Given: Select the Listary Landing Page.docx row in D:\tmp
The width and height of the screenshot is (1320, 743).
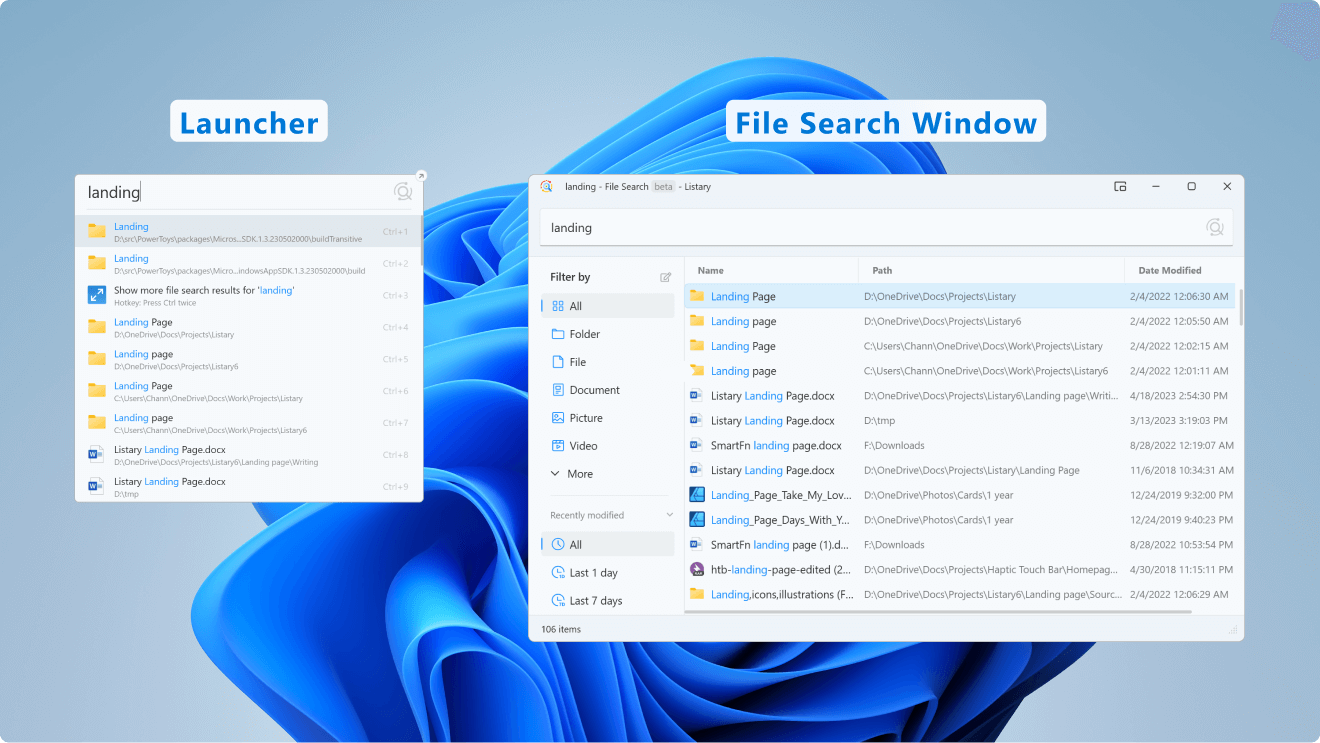Looking at the screenshot, I should pyautogui.click(x=961, y=420).
